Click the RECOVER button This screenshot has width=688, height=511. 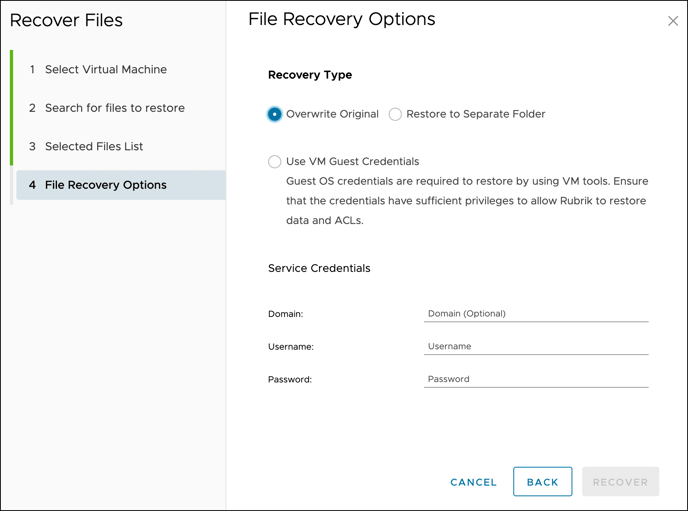620,482
